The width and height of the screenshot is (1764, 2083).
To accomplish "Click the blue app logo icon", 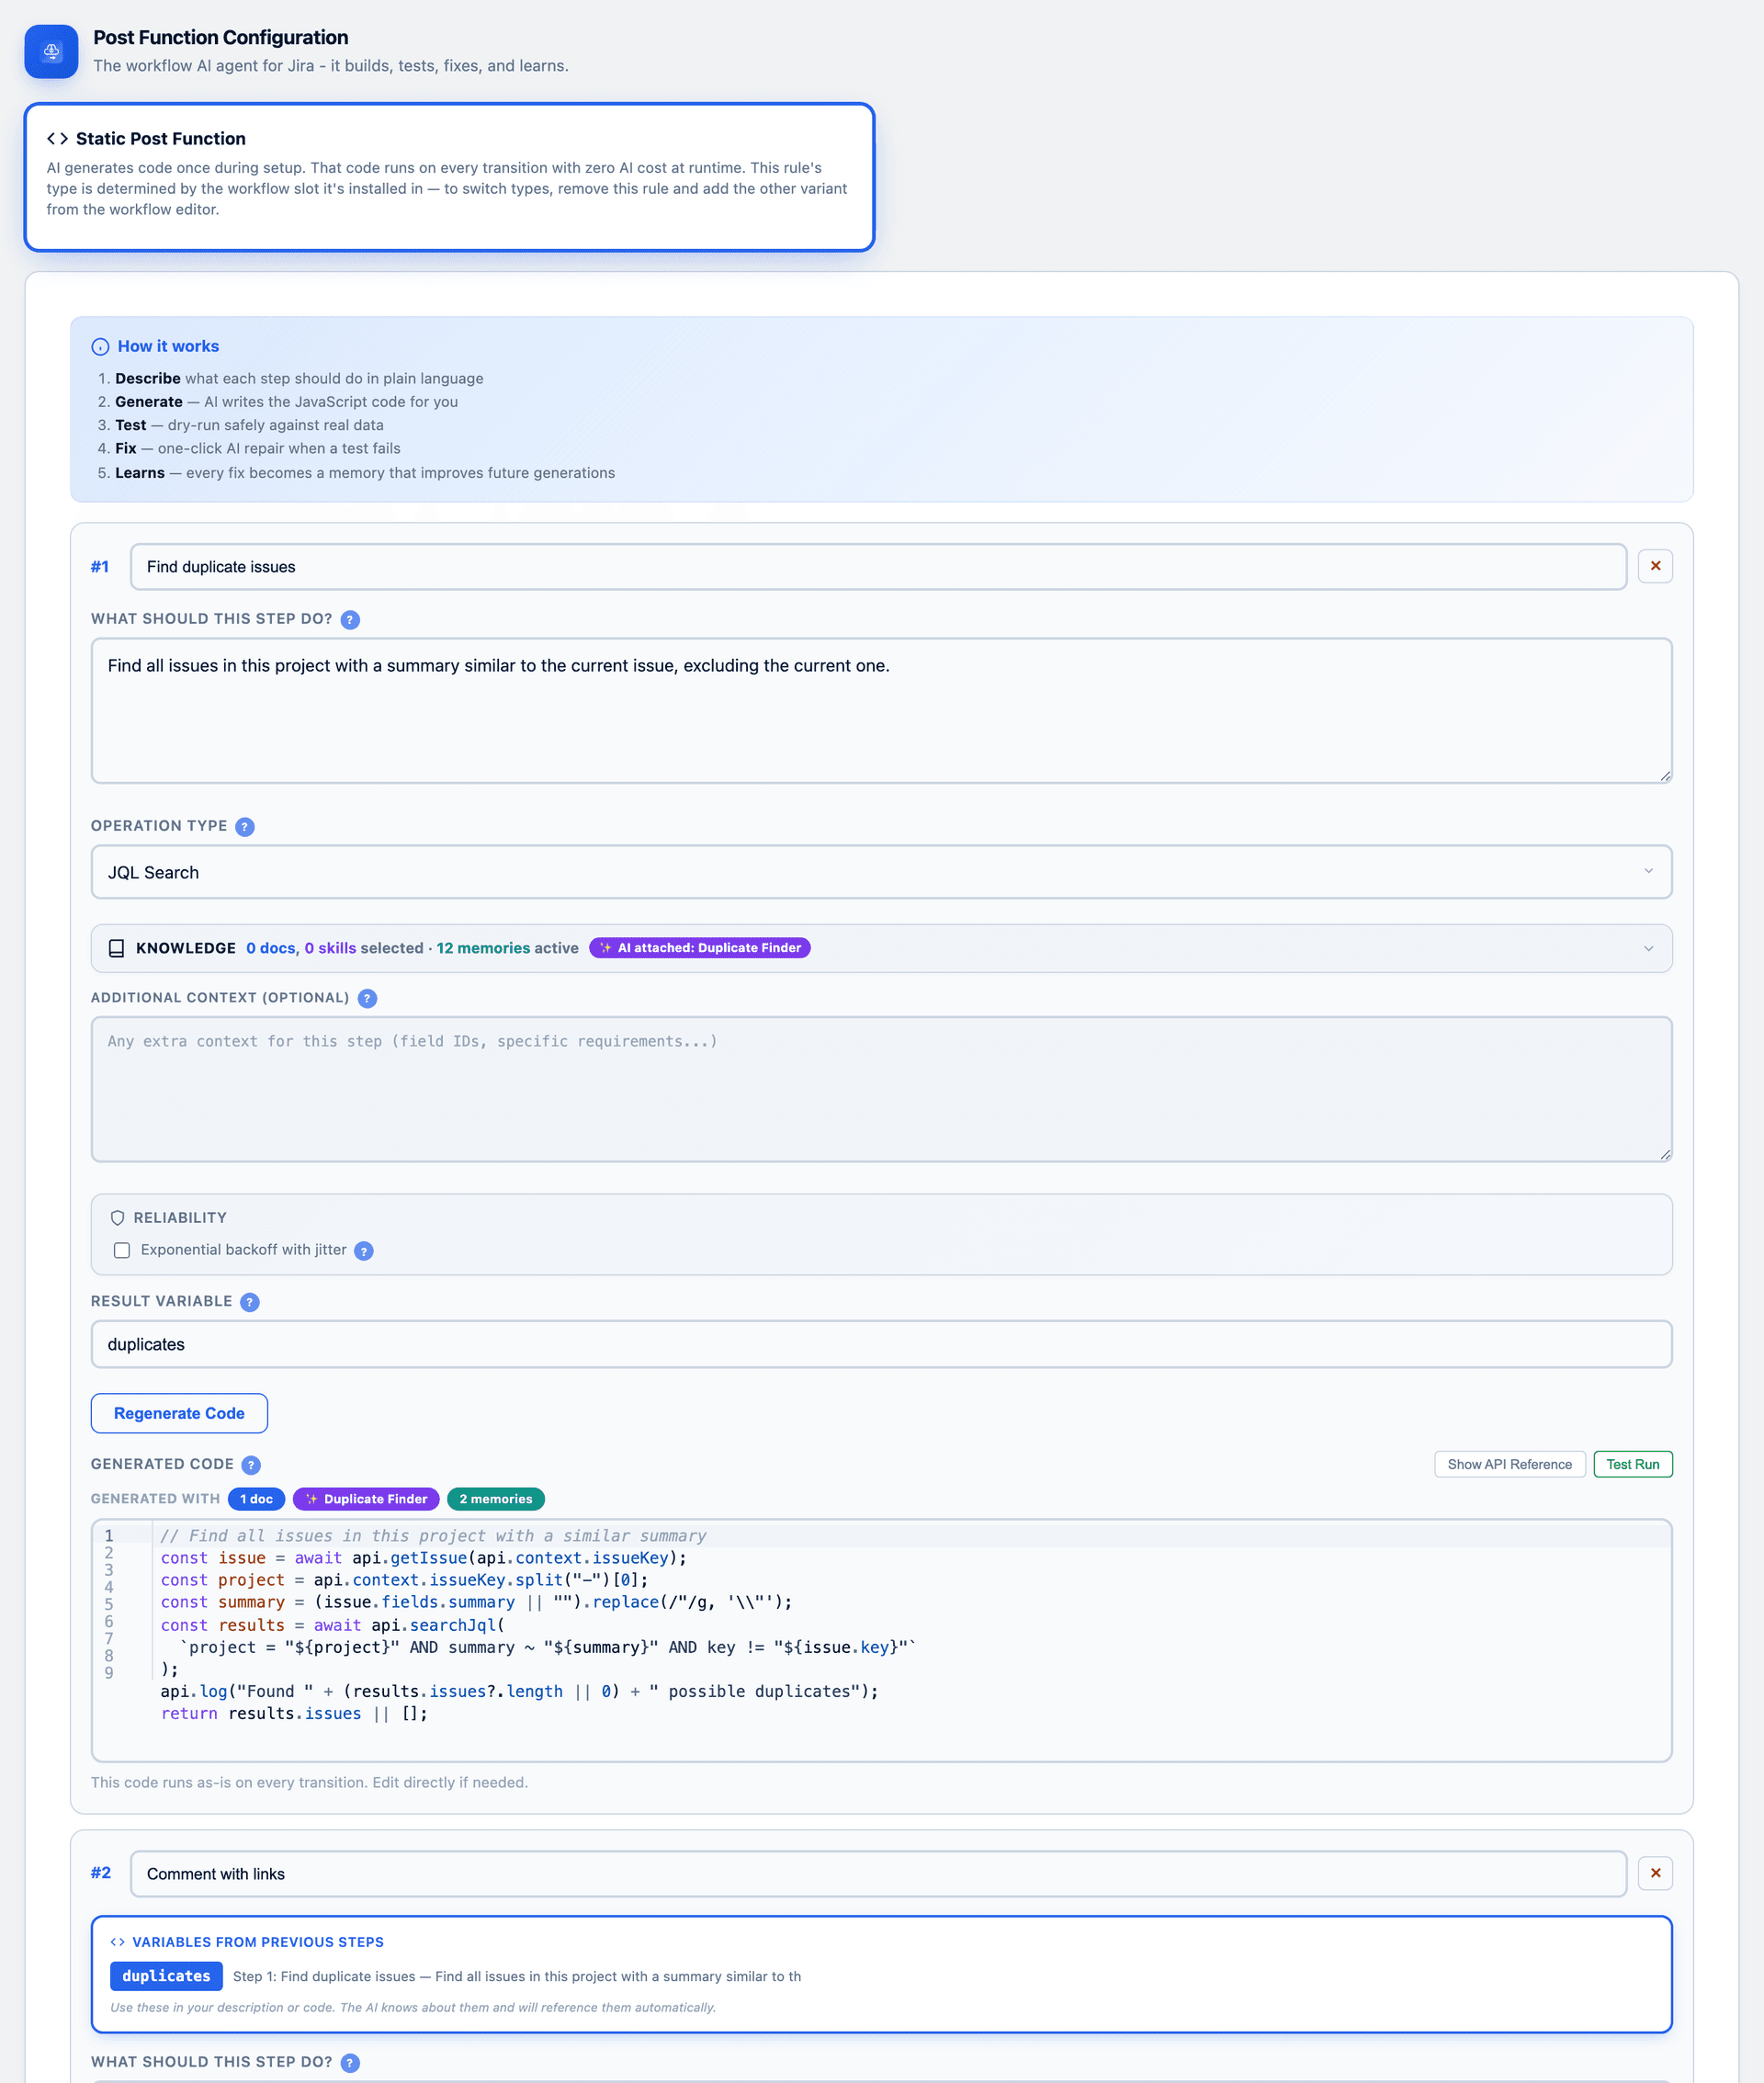I will coord(51,51).
